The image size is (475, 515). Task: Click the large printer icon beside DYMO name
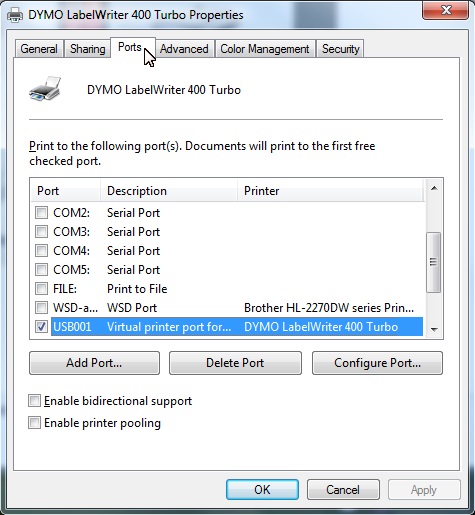[x=45, y=89]
